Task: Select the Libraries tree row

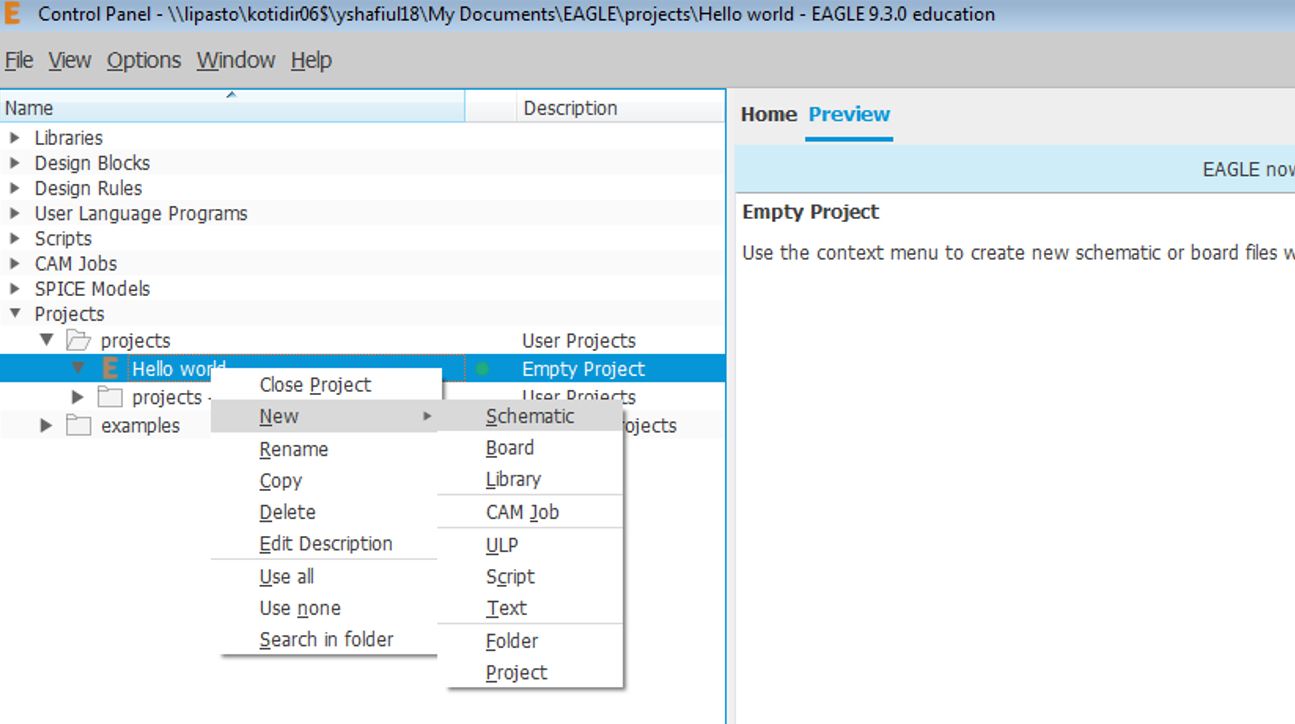Action: 362,138
